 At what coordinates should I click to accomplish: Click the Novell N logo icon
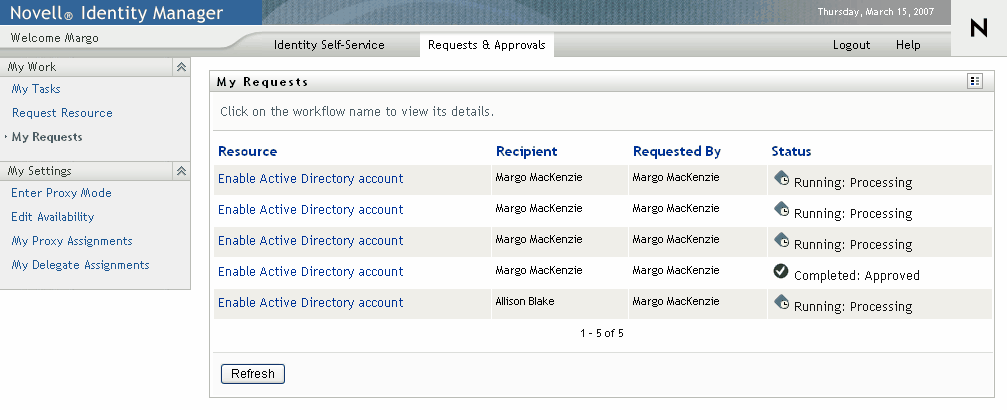click(x=978, y=29)
